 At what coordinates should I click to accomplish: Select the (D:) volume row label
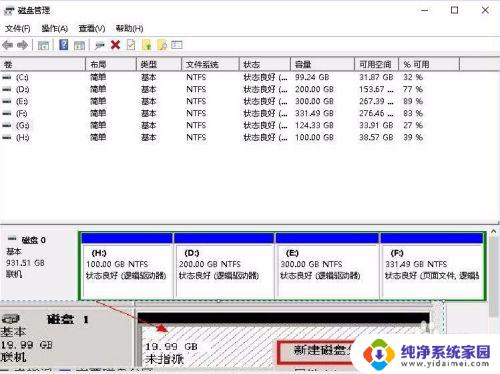(x=22, y=89)
